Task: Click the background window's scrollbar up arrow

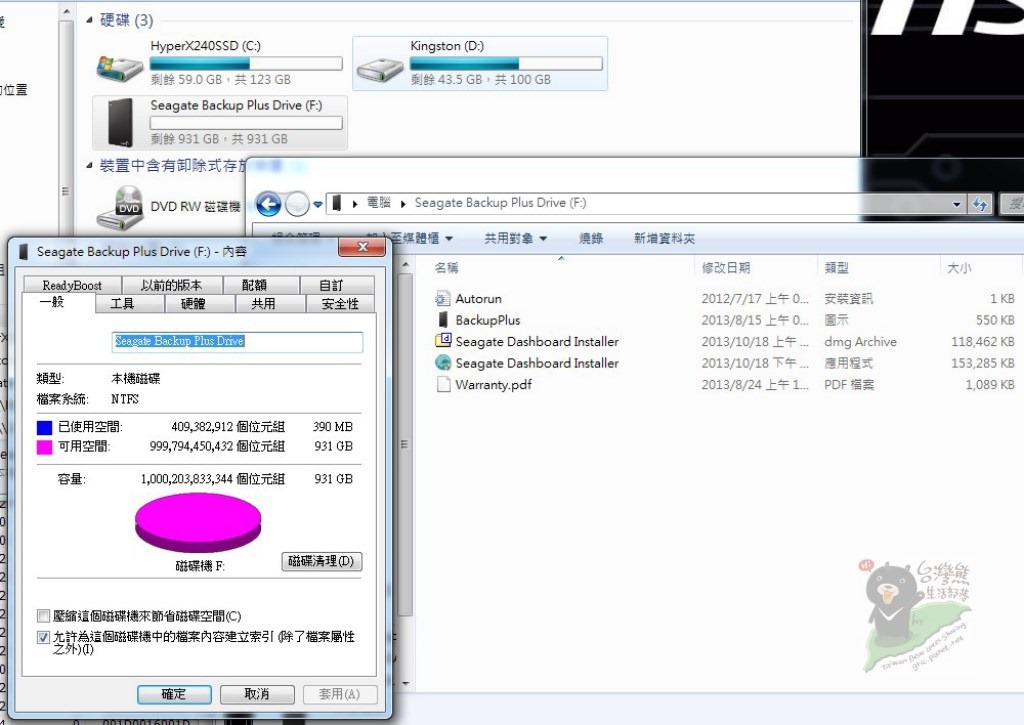Action: pyautogui.click(x=66, y=12)
